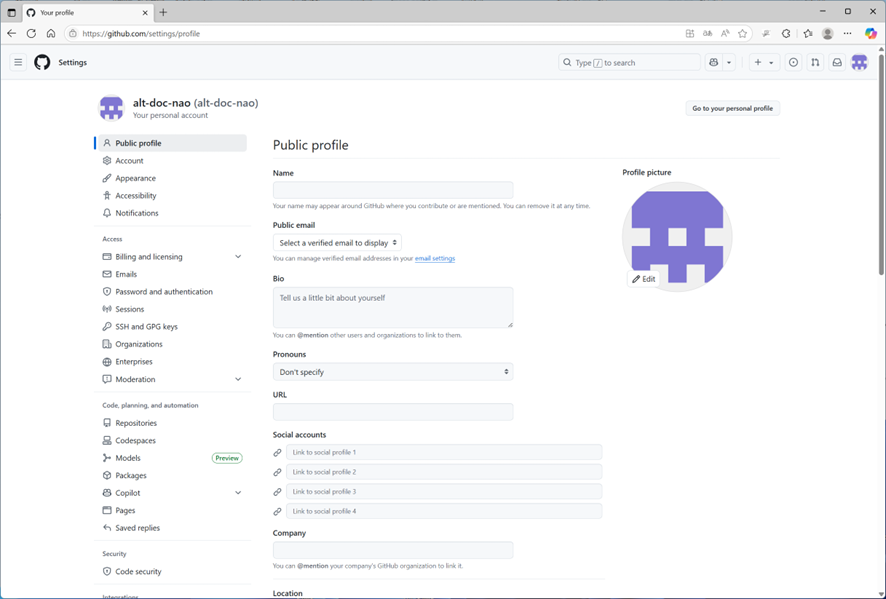This screenshot has height=599, width=886.
Task: Open Pages settings page
Action: [x=172, y=510]
